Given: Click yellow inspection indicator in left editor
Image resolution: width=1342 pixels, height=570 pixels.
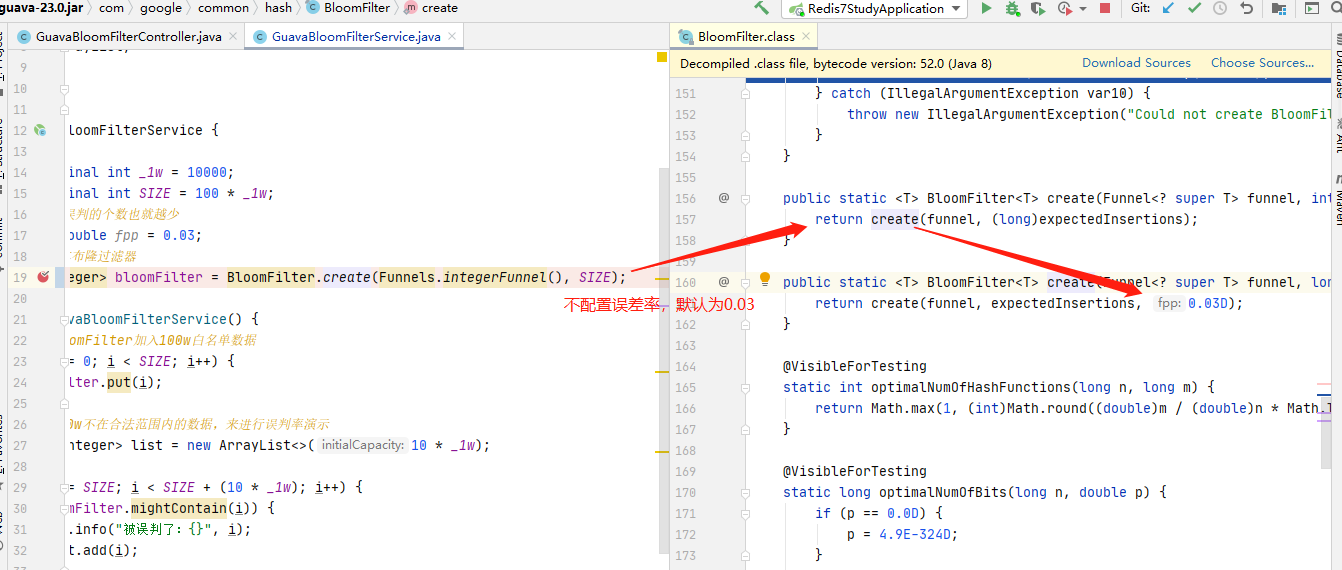Looking at the screenshot, I should click(x=662, y=57).
